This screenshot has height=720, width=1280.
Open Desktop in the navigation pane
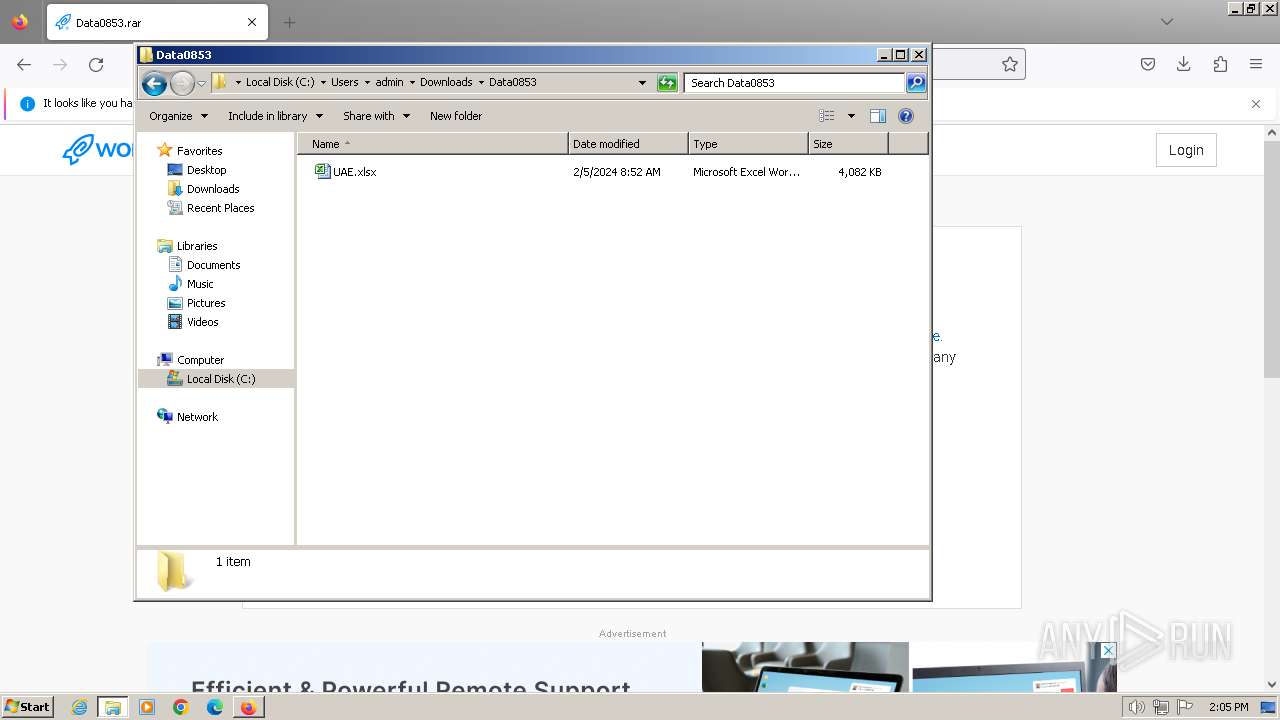(x=206, y=170)
